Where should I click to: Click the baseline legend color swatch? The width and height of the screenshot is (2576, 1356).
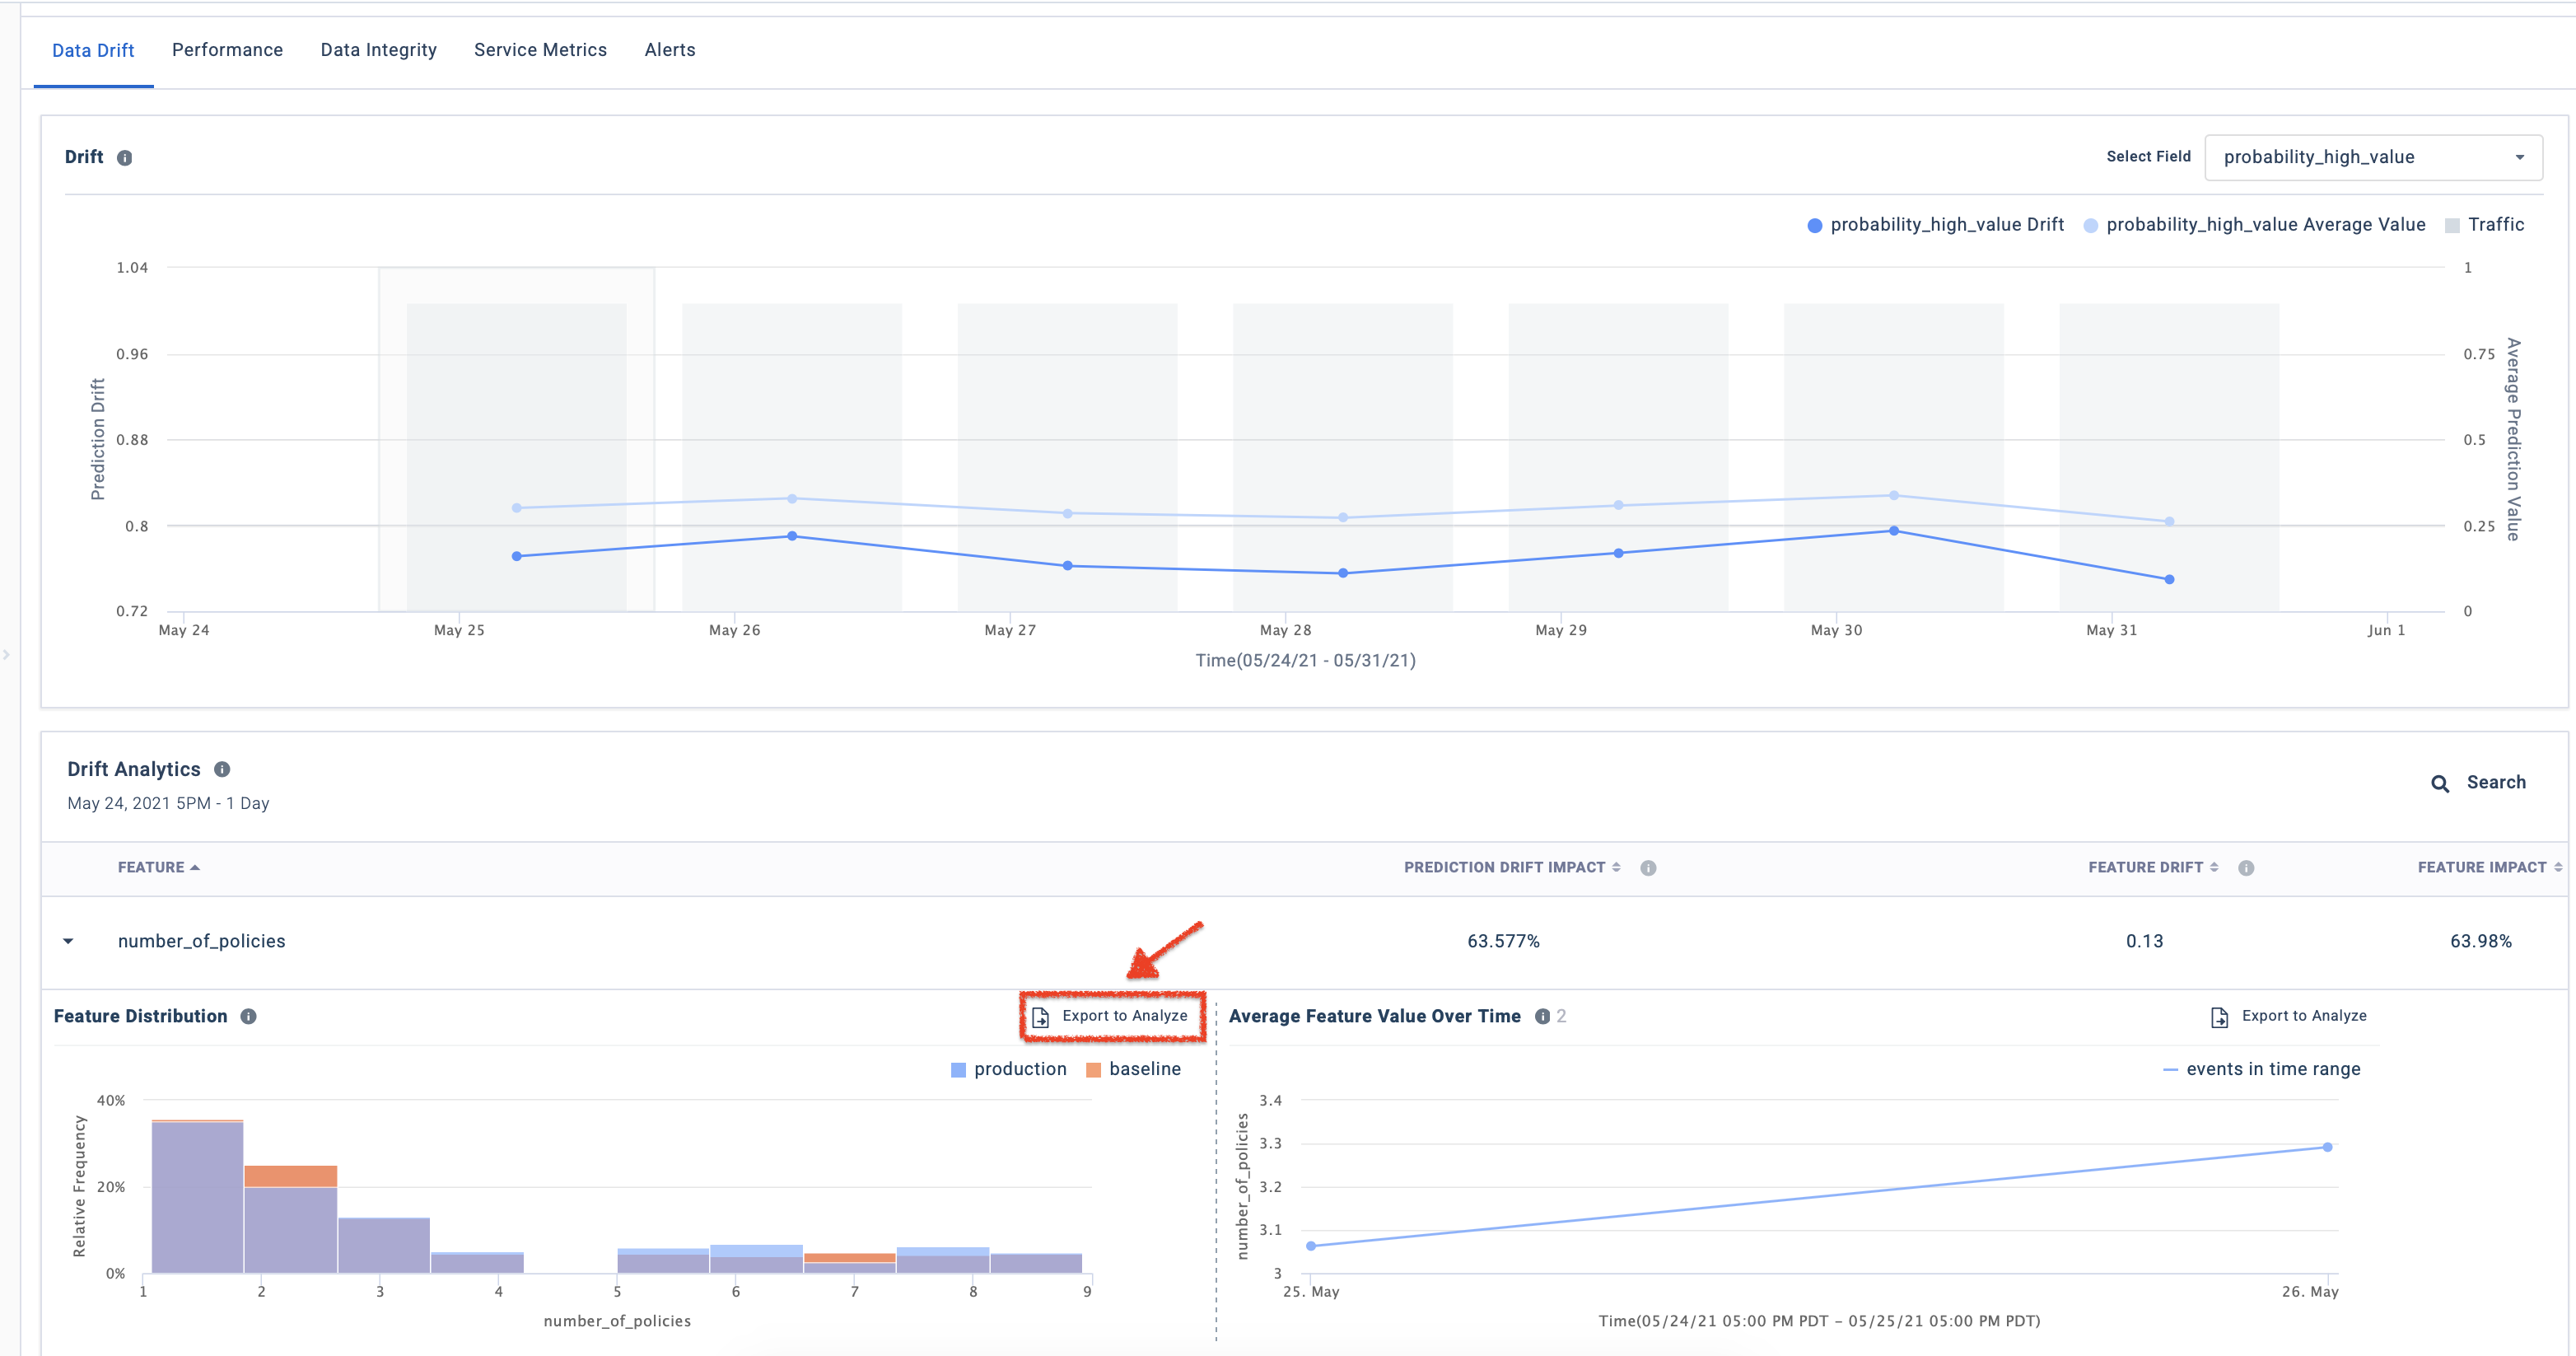click(1093, 1070)
